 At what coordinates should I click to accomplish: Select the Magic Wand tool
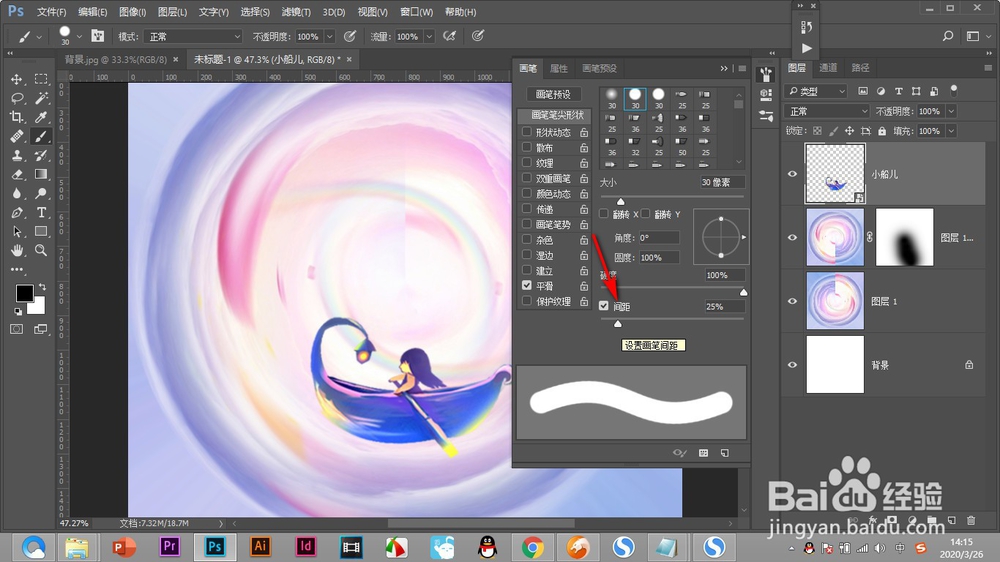(x=41, y=98)
